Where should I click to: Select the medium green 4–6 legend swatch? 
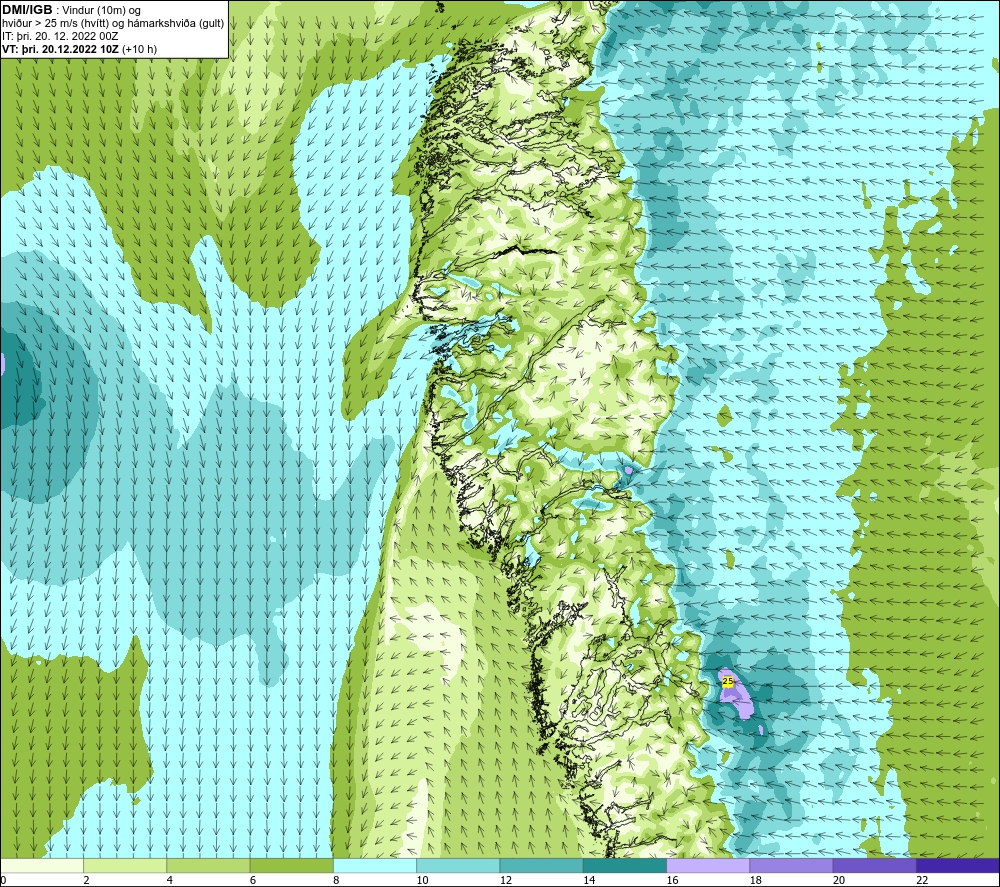click(208, 865)
